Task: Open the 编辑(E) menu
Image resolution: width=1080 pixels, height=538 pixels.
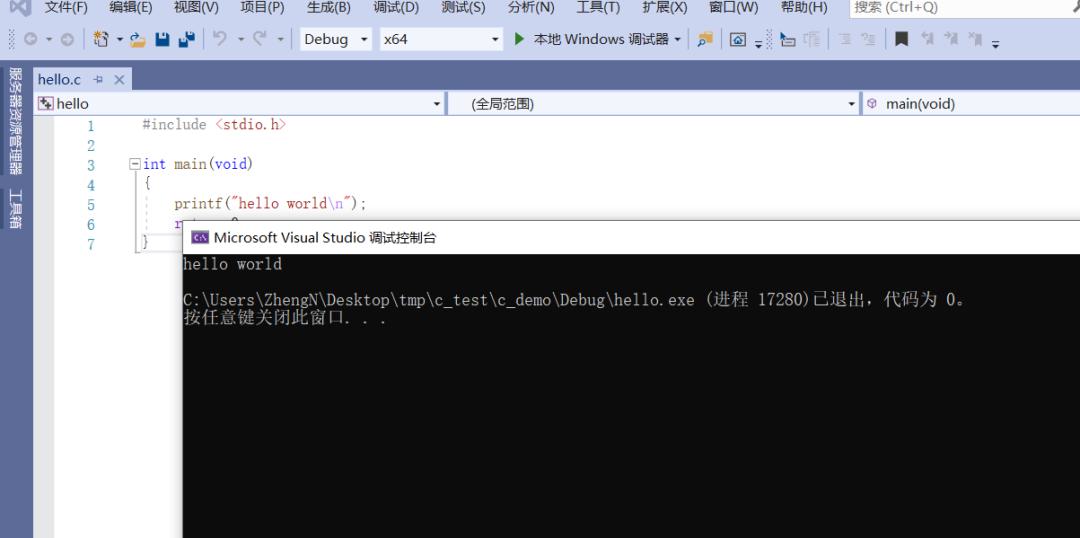Action: pyautogui.click(x=131, y=8)
